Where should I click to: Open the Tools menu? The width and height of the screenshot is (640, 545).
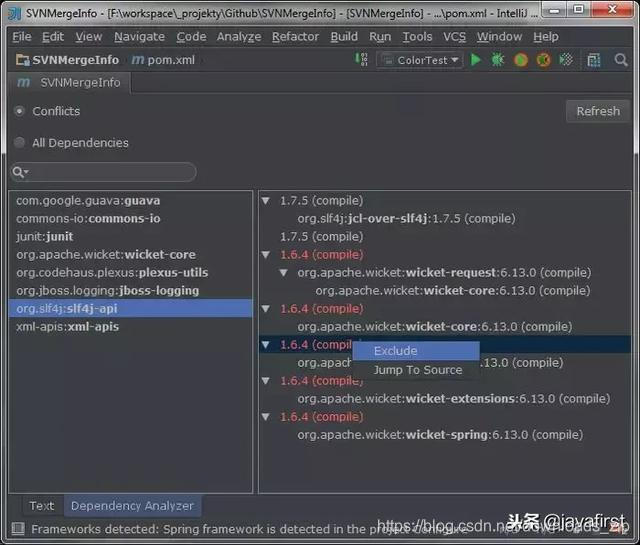tap(417, 37)
